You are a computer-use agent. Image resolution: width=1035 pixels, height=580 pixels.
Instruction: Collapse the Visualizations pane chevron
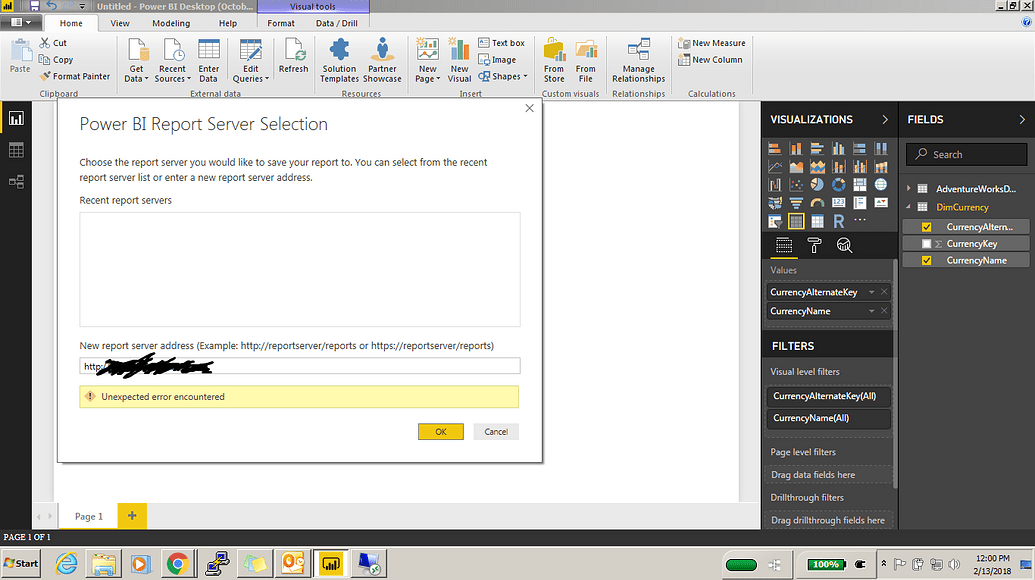(x=884, y=119)
